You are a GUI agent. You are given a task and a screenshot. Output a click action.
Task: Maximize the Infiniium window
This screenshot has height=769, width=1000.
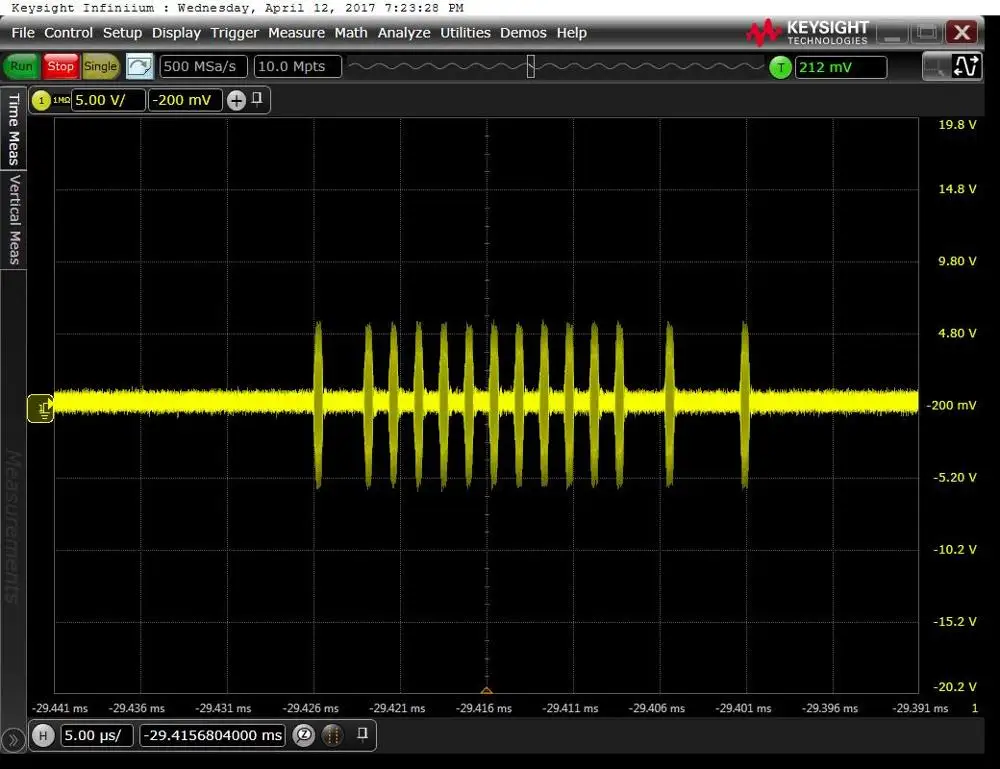pyautogui.click(x=927, y=33)
